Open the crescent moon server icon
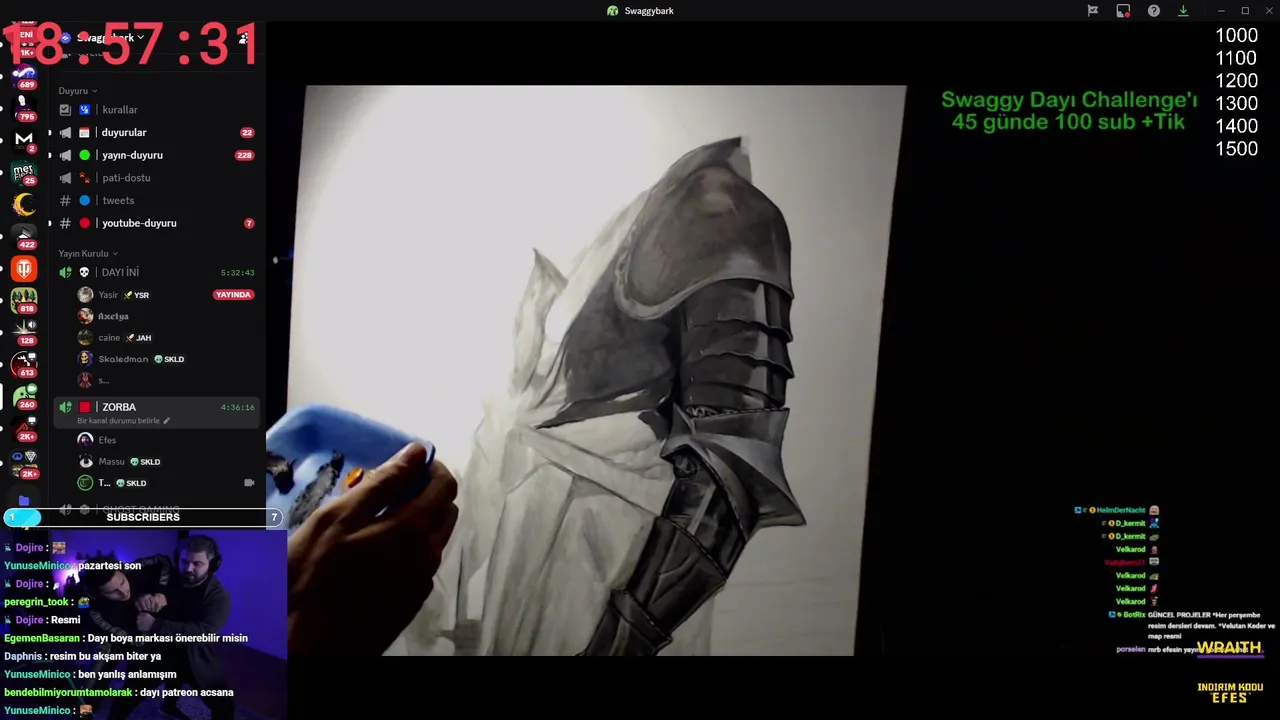The height and width of the screenshot is (720, 1280). (25, 204)
